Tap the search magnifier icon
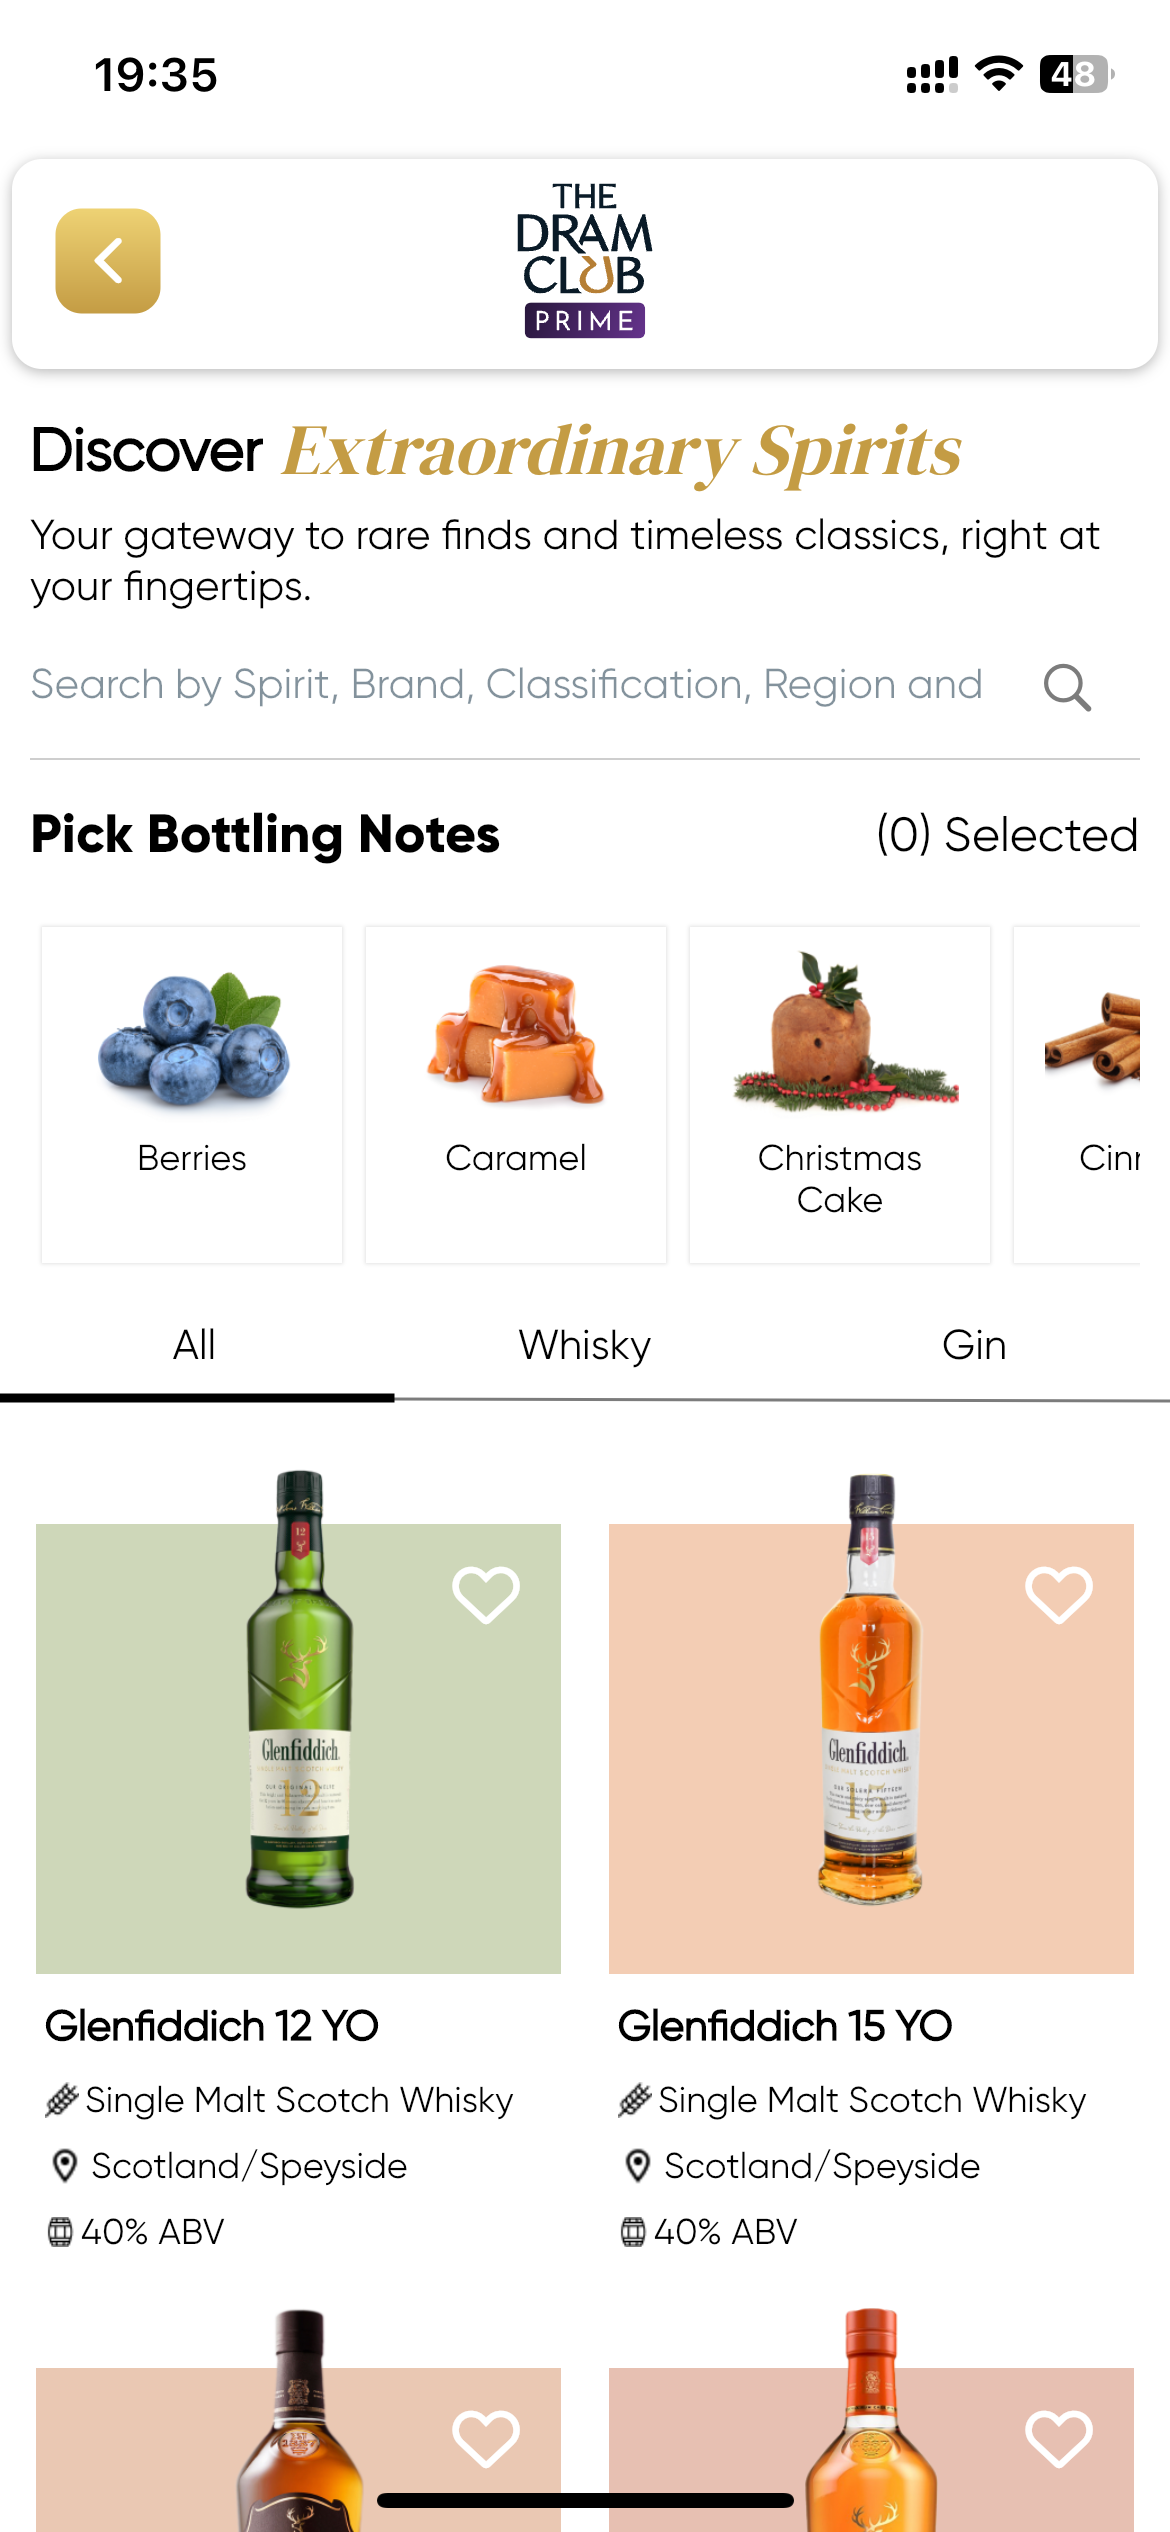 (x=1067, y=688)
